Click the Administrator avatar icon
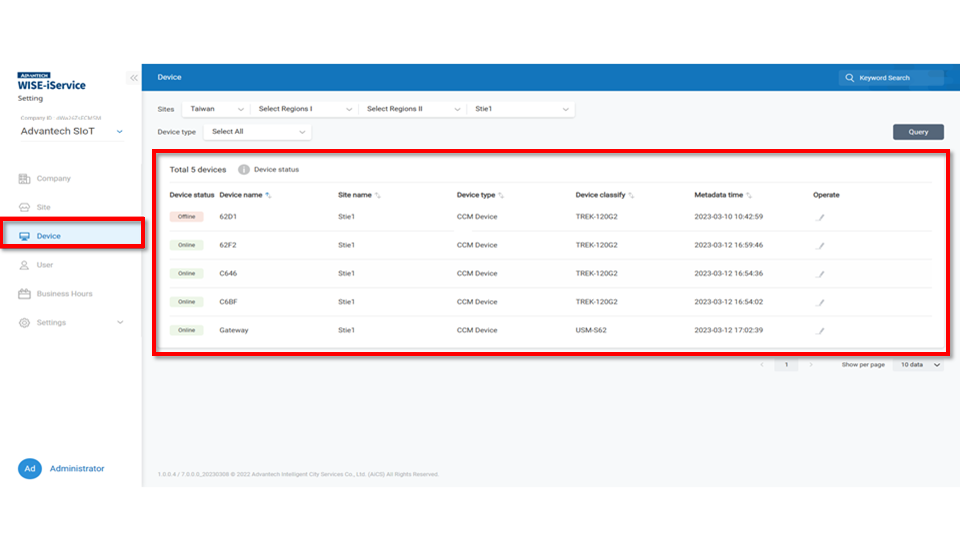The width and height of the screenshot is (960, 540). coord(30,469)
